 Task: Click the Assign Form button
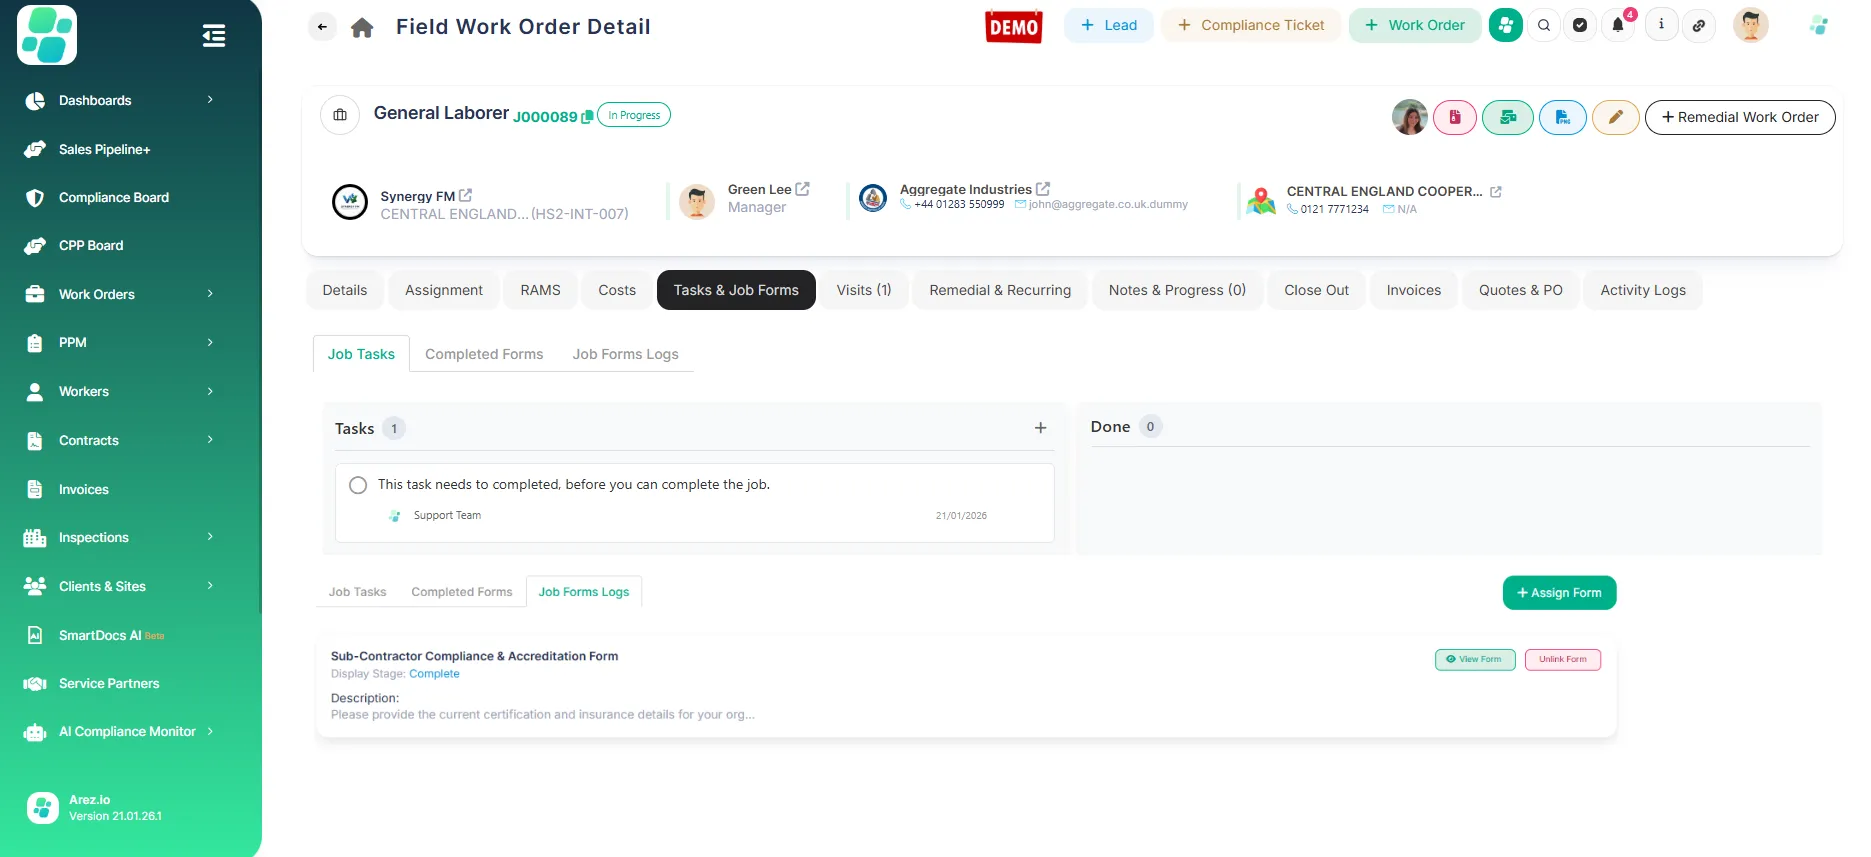pos(1558,592)
